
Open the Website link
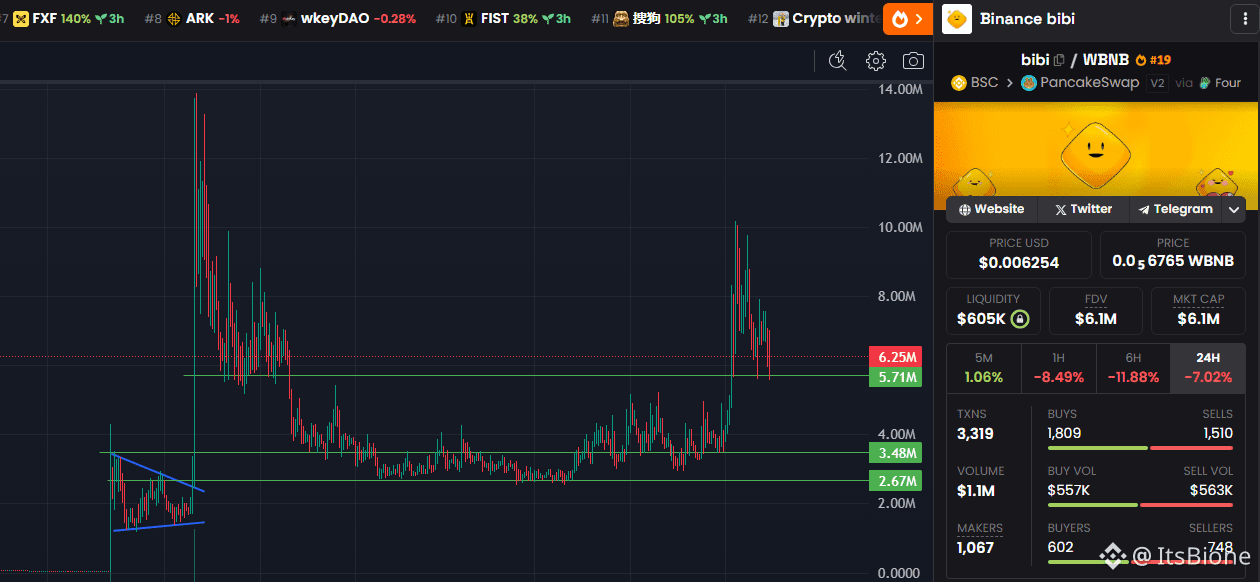[x=991, y=209]
